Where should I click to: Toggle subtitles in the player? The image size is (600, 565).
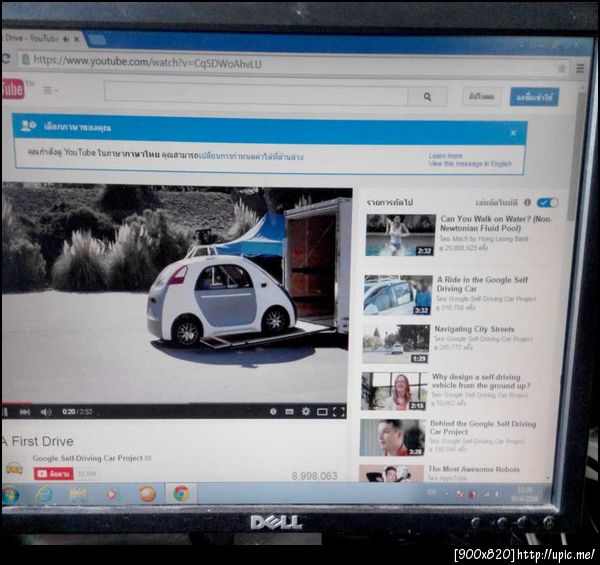tap(289, 412)
